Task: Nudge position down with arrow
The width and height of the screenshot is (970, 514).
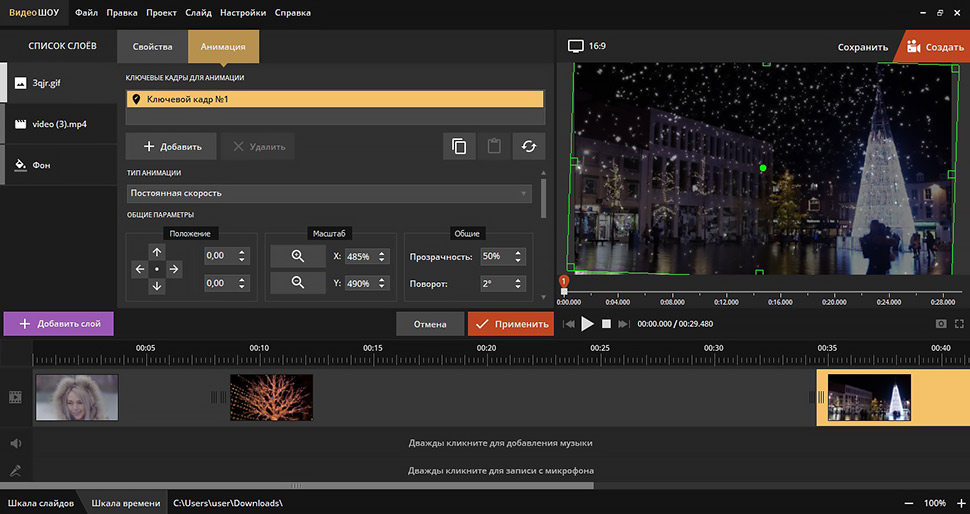Action: click(157, 286)
